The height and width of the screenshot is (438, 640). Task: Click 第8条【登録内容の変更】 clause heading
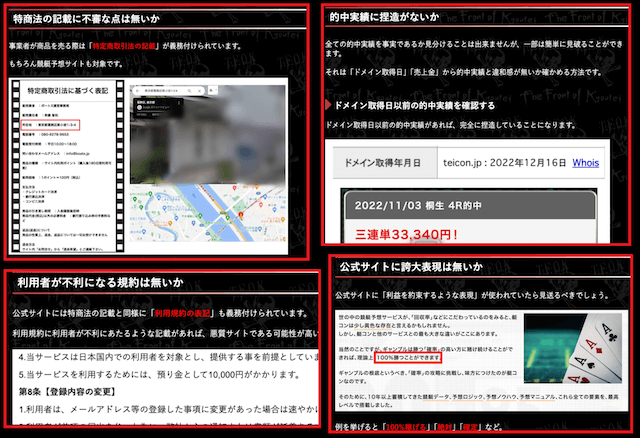68,392
